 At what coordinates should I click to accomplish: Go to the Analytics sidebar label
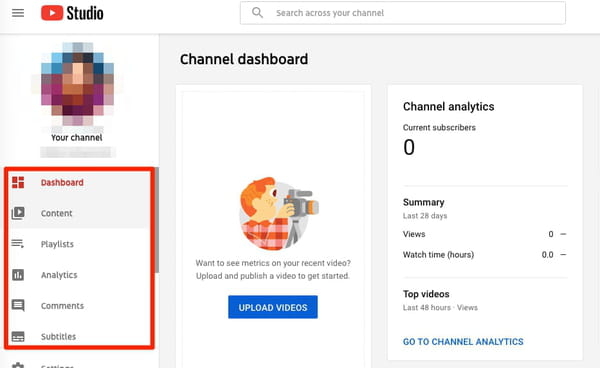[59, 275]
